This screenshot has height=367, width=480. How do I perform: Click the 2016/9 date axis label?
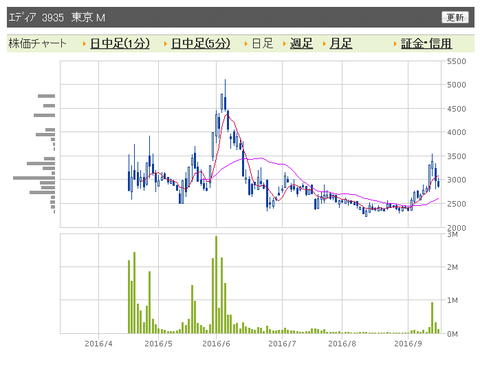[408, 344]
